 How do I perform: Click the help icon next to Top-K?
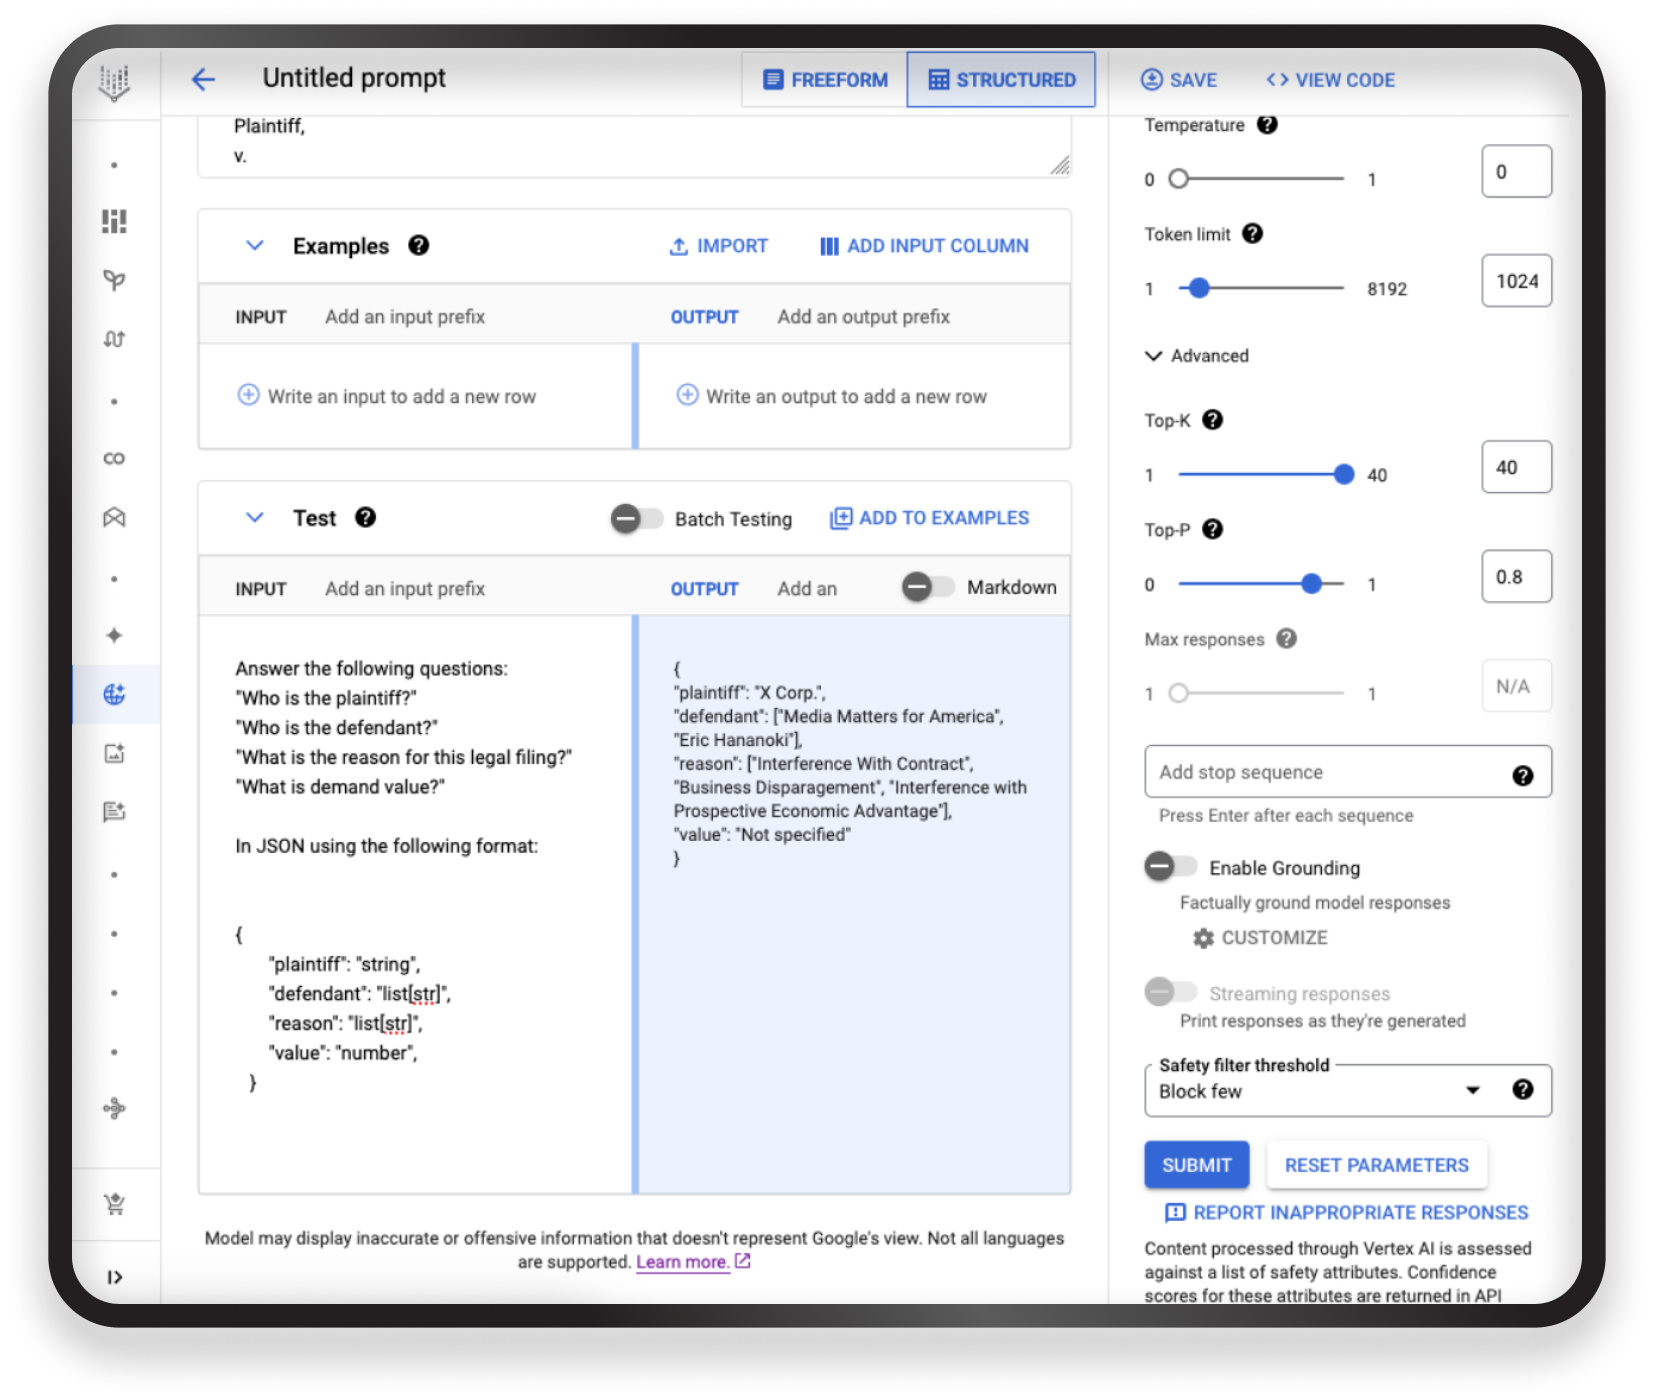(x=1213, y=420)
